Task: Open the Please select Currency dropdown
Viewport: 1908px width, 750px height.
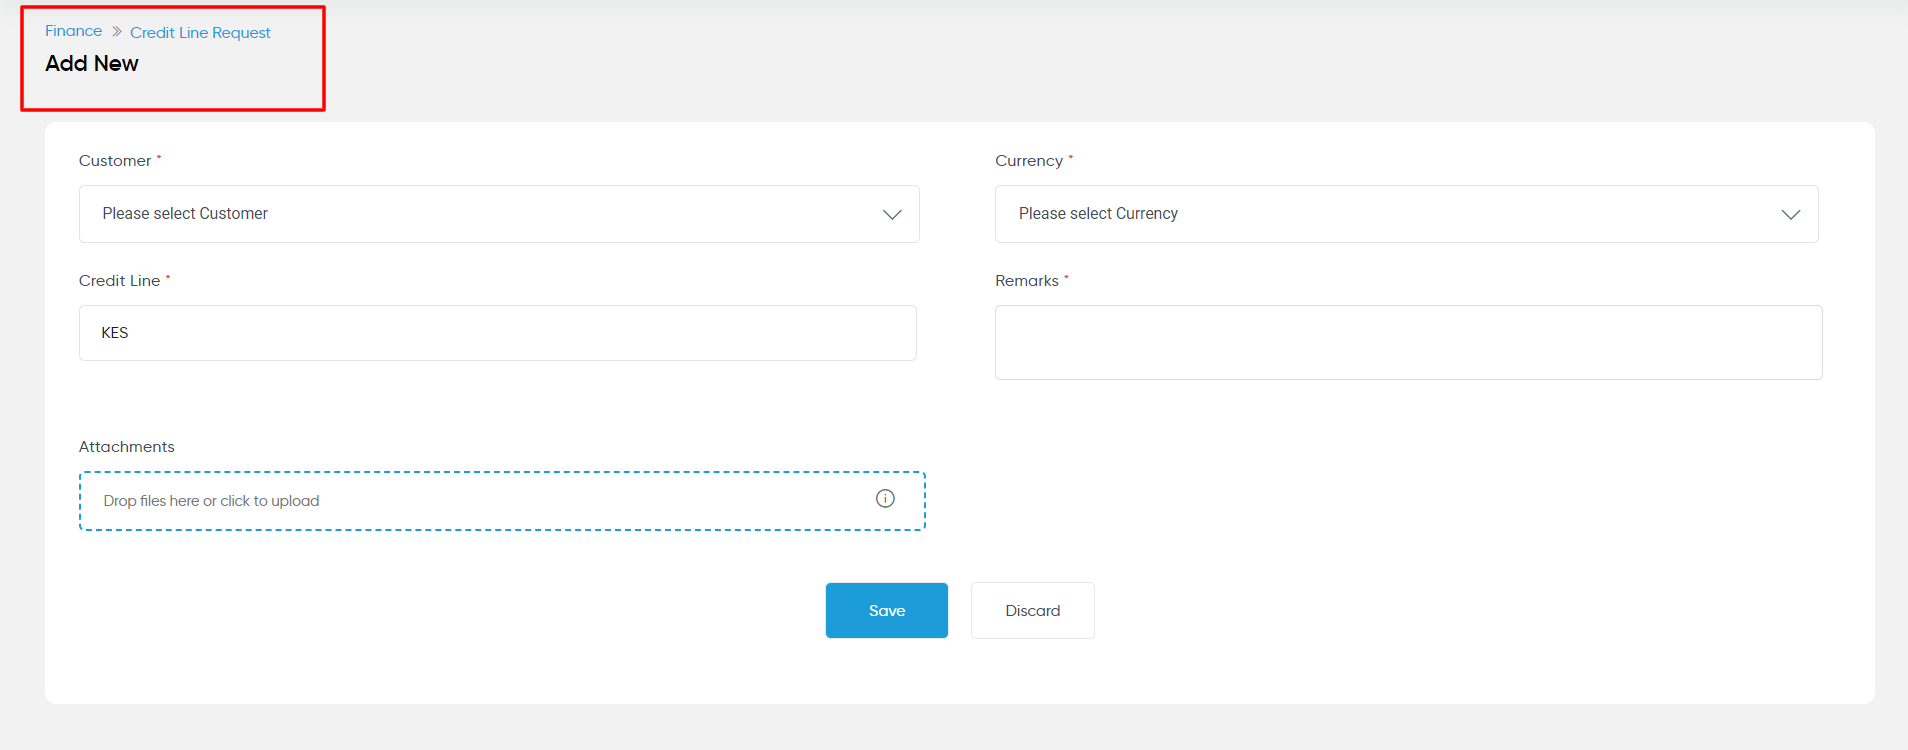Action: [1406, 214]
